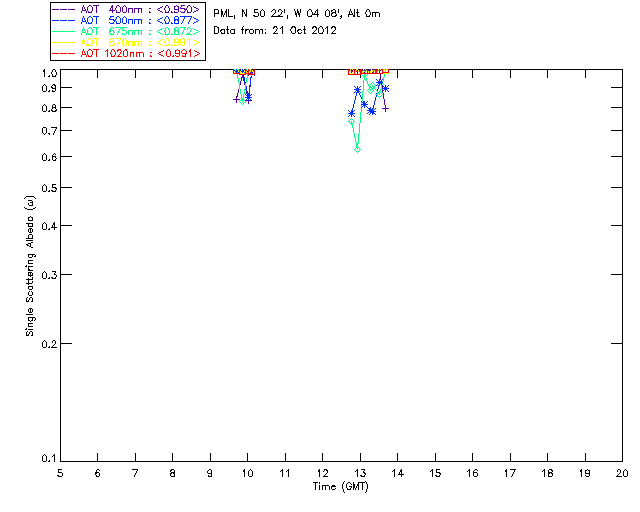Select the AOT 400nm legend entry

[x=127, y=9]
